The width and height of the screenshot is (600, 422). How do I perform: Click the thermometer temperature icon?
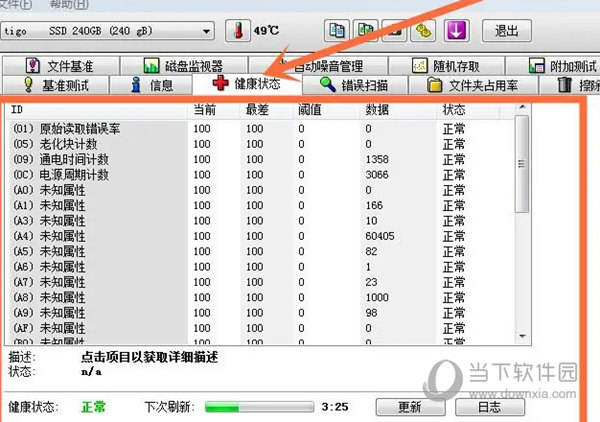[x=238, y=31]
